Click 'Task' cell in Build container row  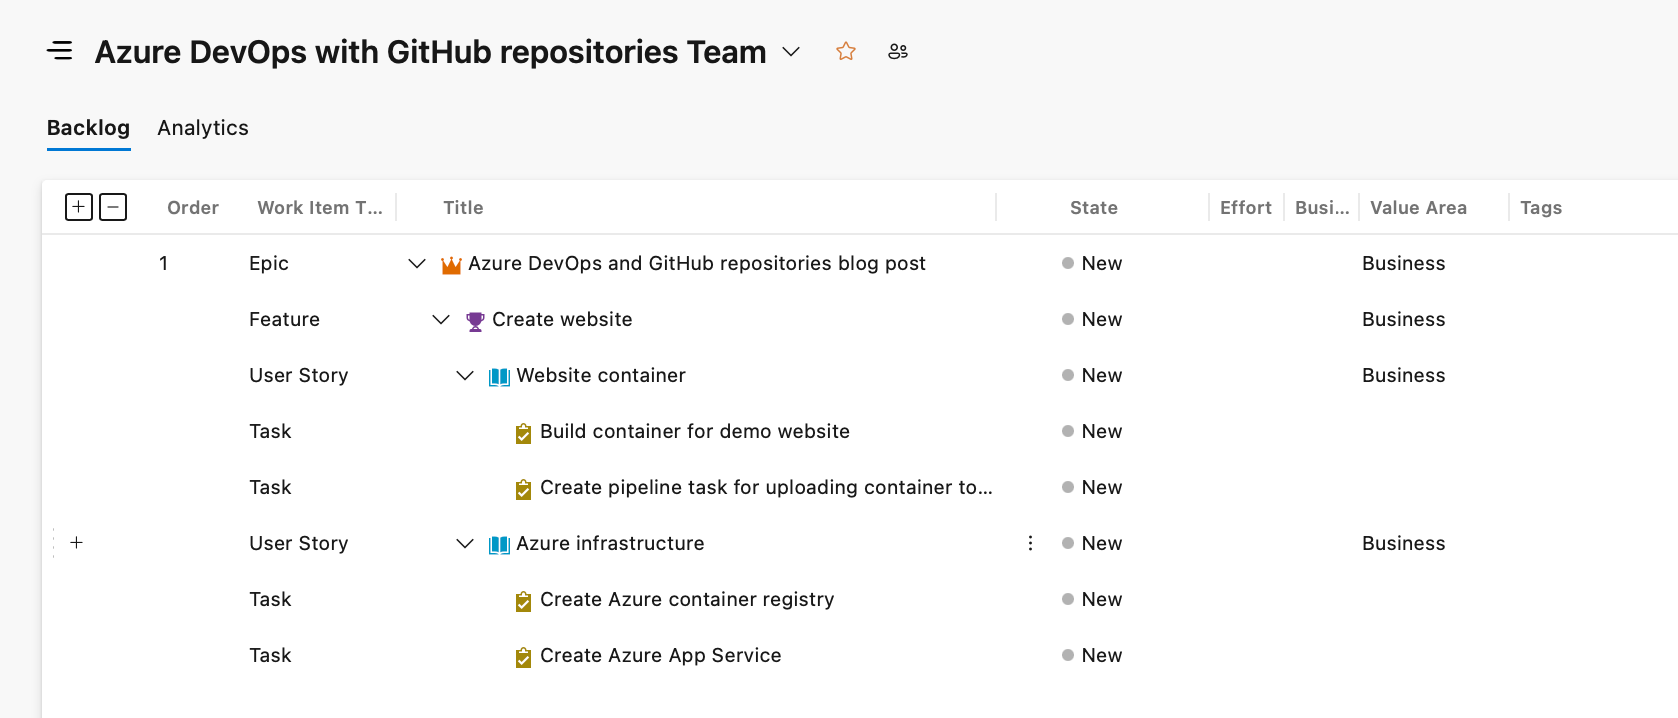(270, 431)
